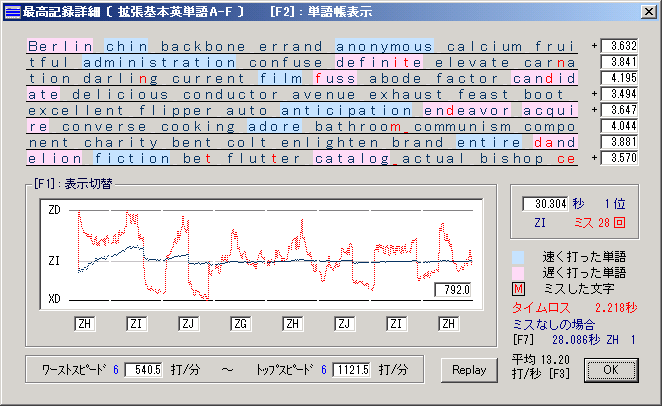
Task: Select the 3.570 row time box
Action: tap(619, 158)
